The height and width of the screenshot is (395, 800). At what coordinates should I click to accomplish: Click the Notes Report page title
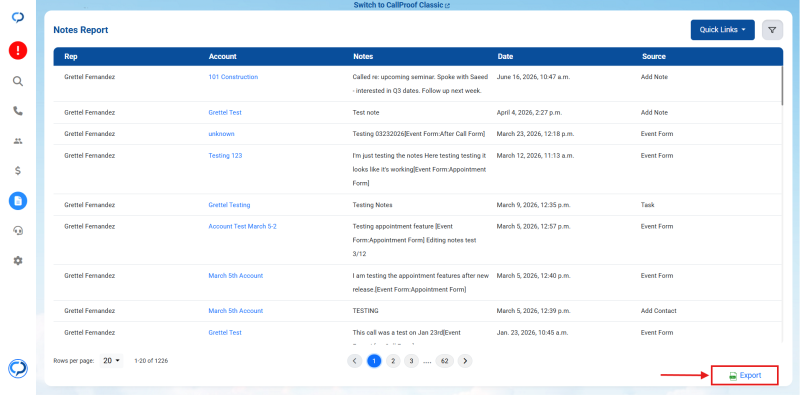[x=81, y=30]
